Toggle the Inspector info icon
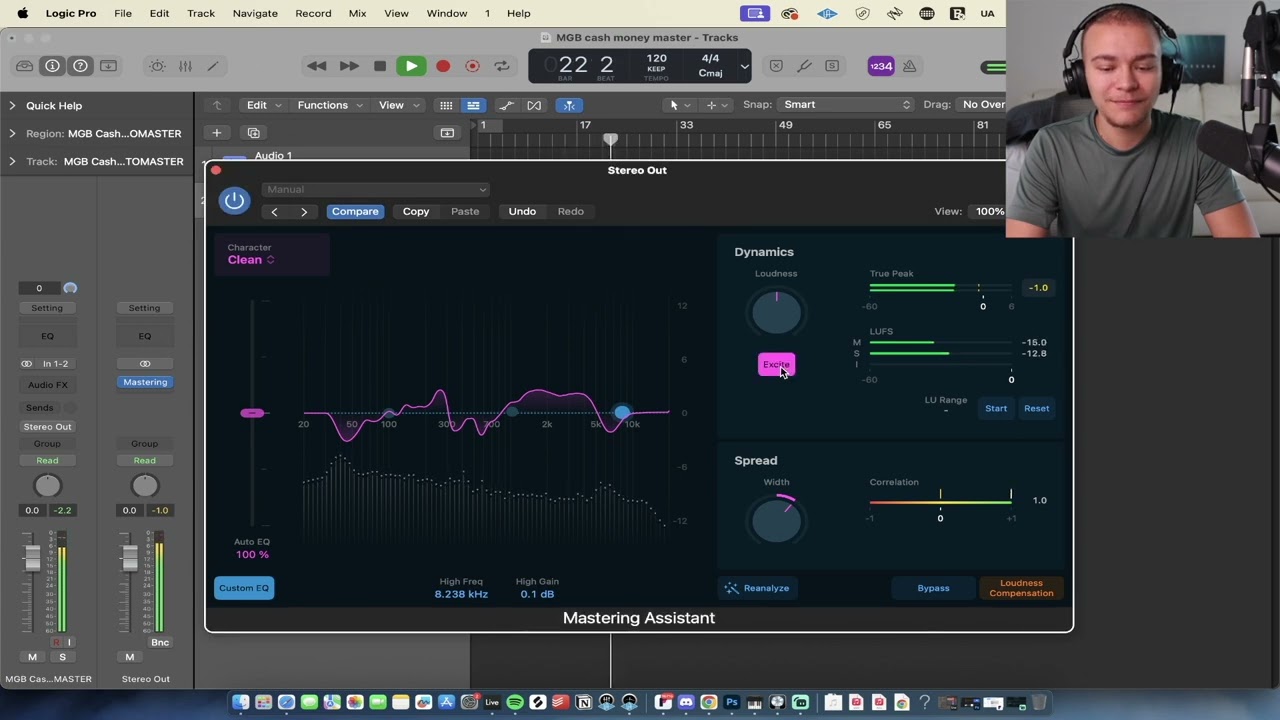 (x=52, y=66)
